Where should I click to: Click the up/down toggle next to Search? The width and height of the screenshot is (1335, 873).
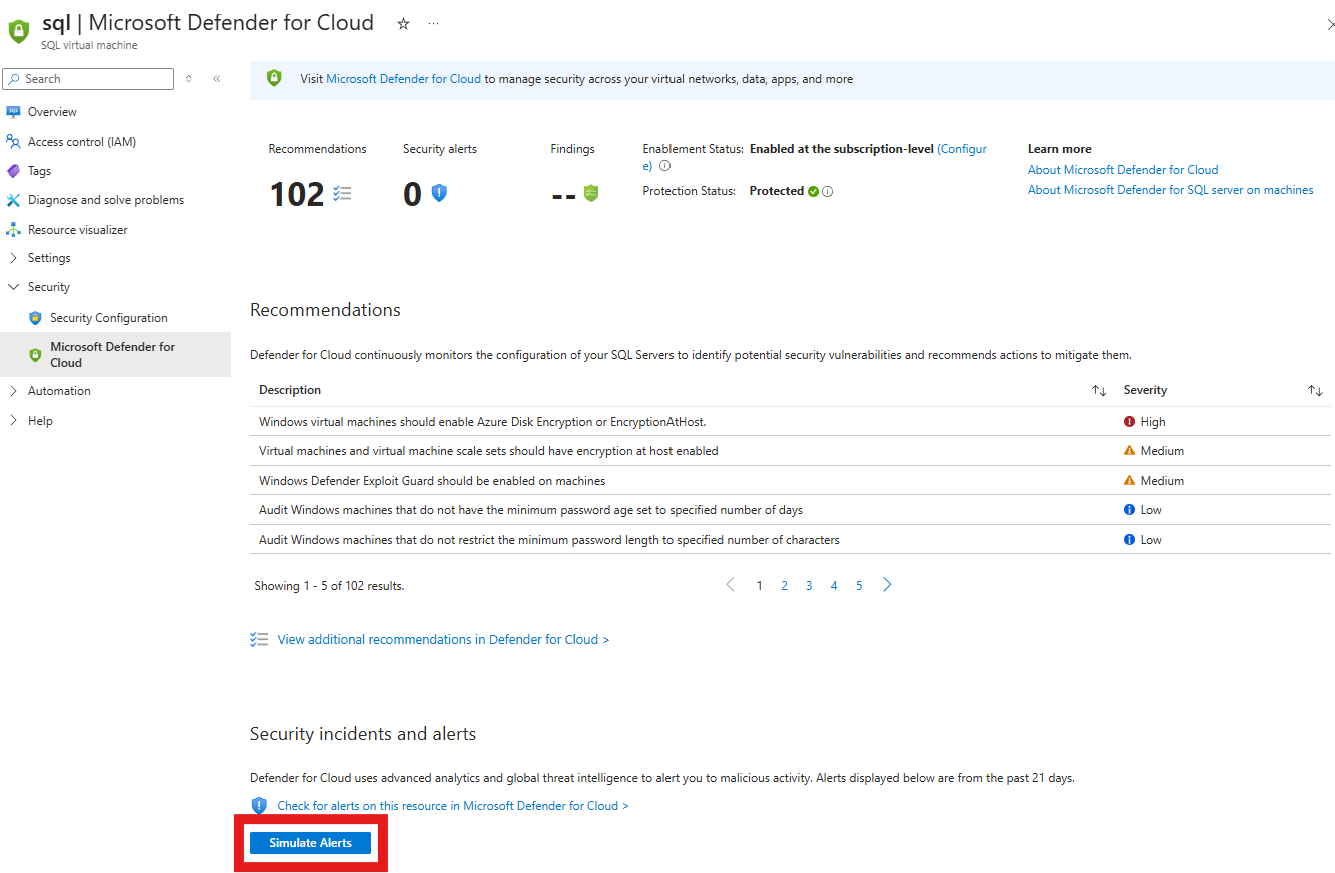pyautogui.click(x=189, y=79)
